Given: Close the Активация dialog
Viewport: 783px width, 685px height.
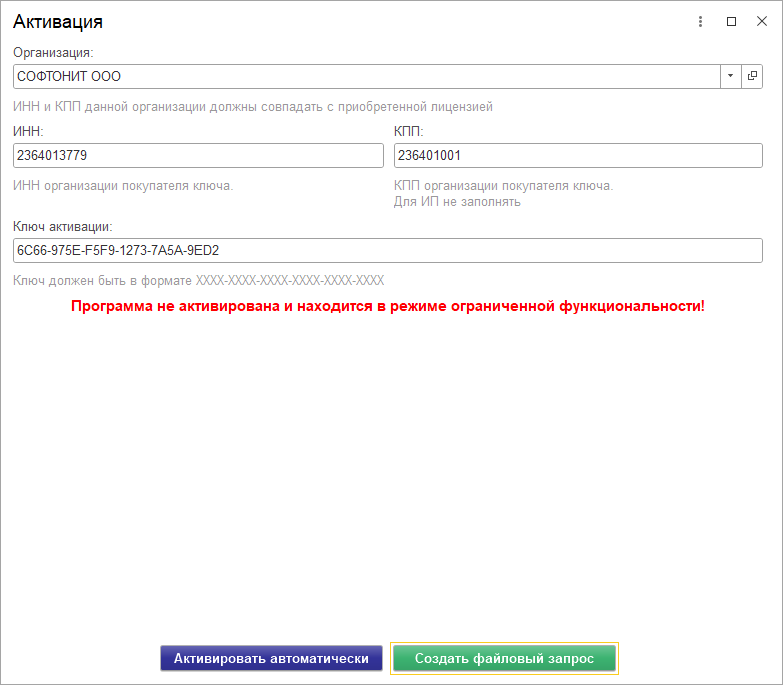Looking at the screenshot, I should 762,21.
